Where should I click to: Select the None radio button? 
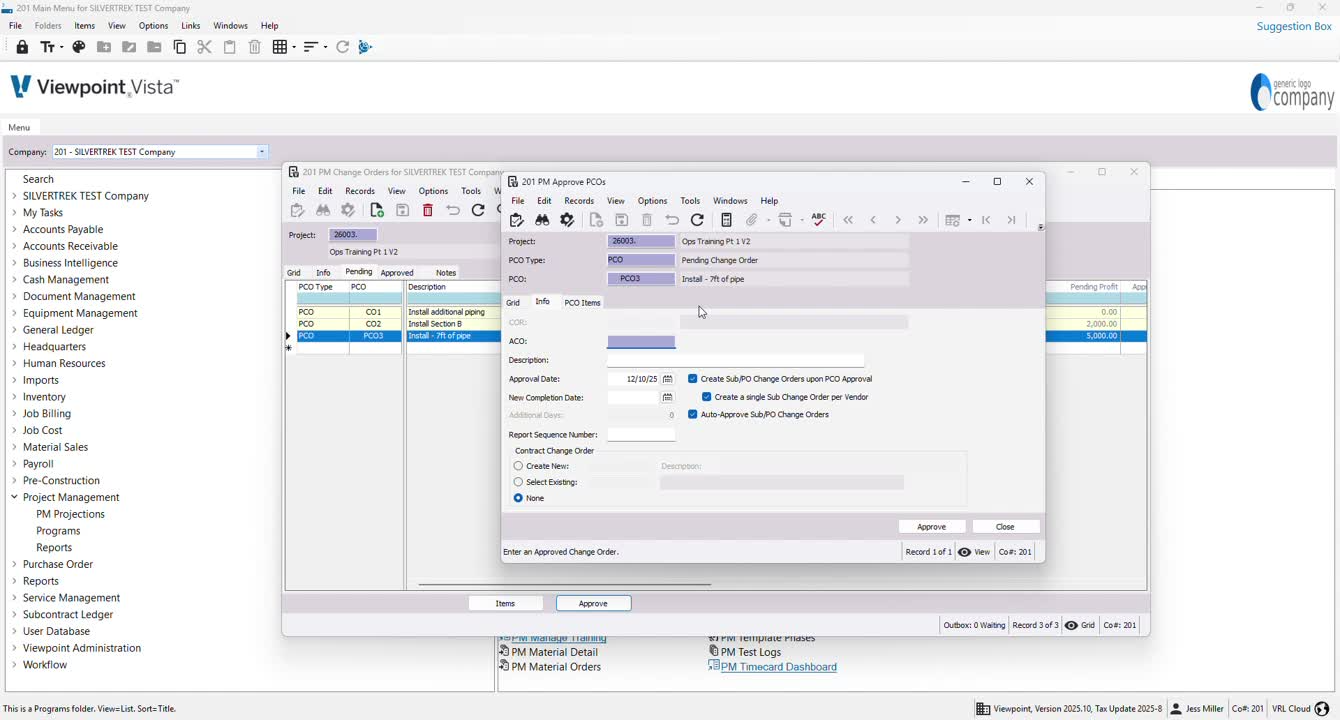click(x=518, y=498)
